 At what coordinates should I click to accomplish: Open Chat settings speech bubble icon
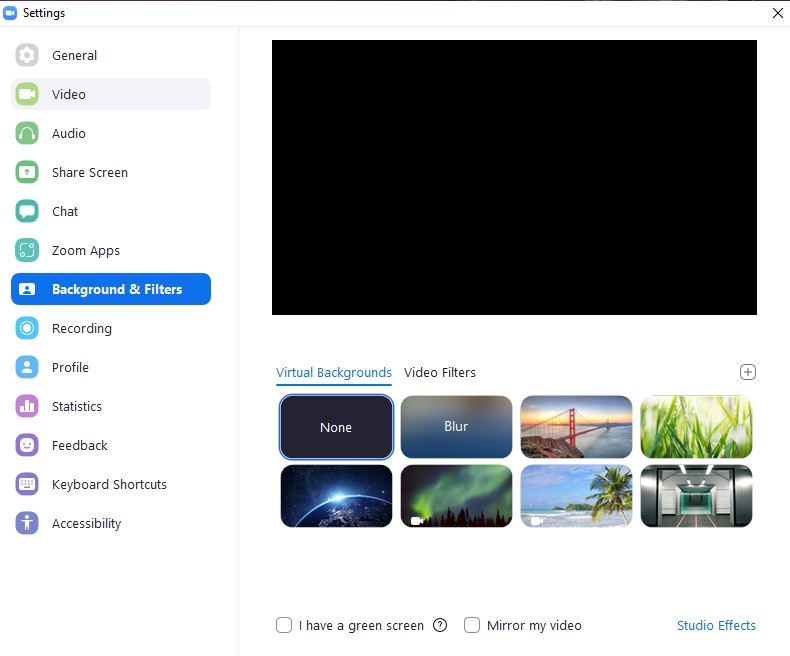(x=27, y=212)
